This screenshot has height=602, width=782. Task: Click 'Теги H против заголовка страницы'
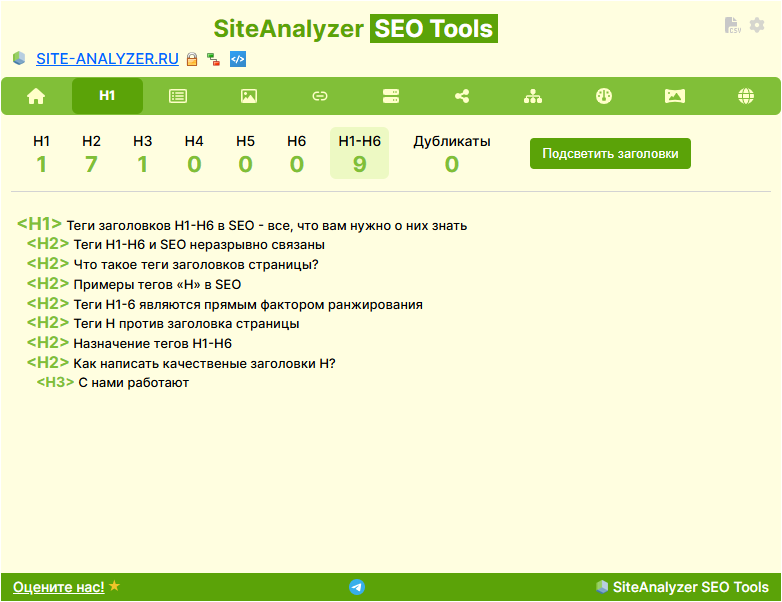[x=187, y=324]
